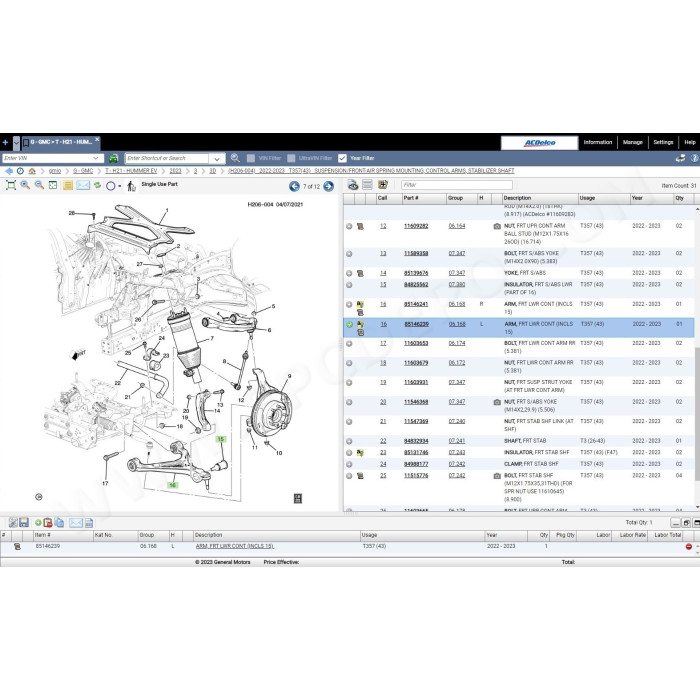Select the G-GMC > T-H21 HUMMER tab
Image resolution: width=700 pixels, height=700 pixels.
tap(60, 142)
